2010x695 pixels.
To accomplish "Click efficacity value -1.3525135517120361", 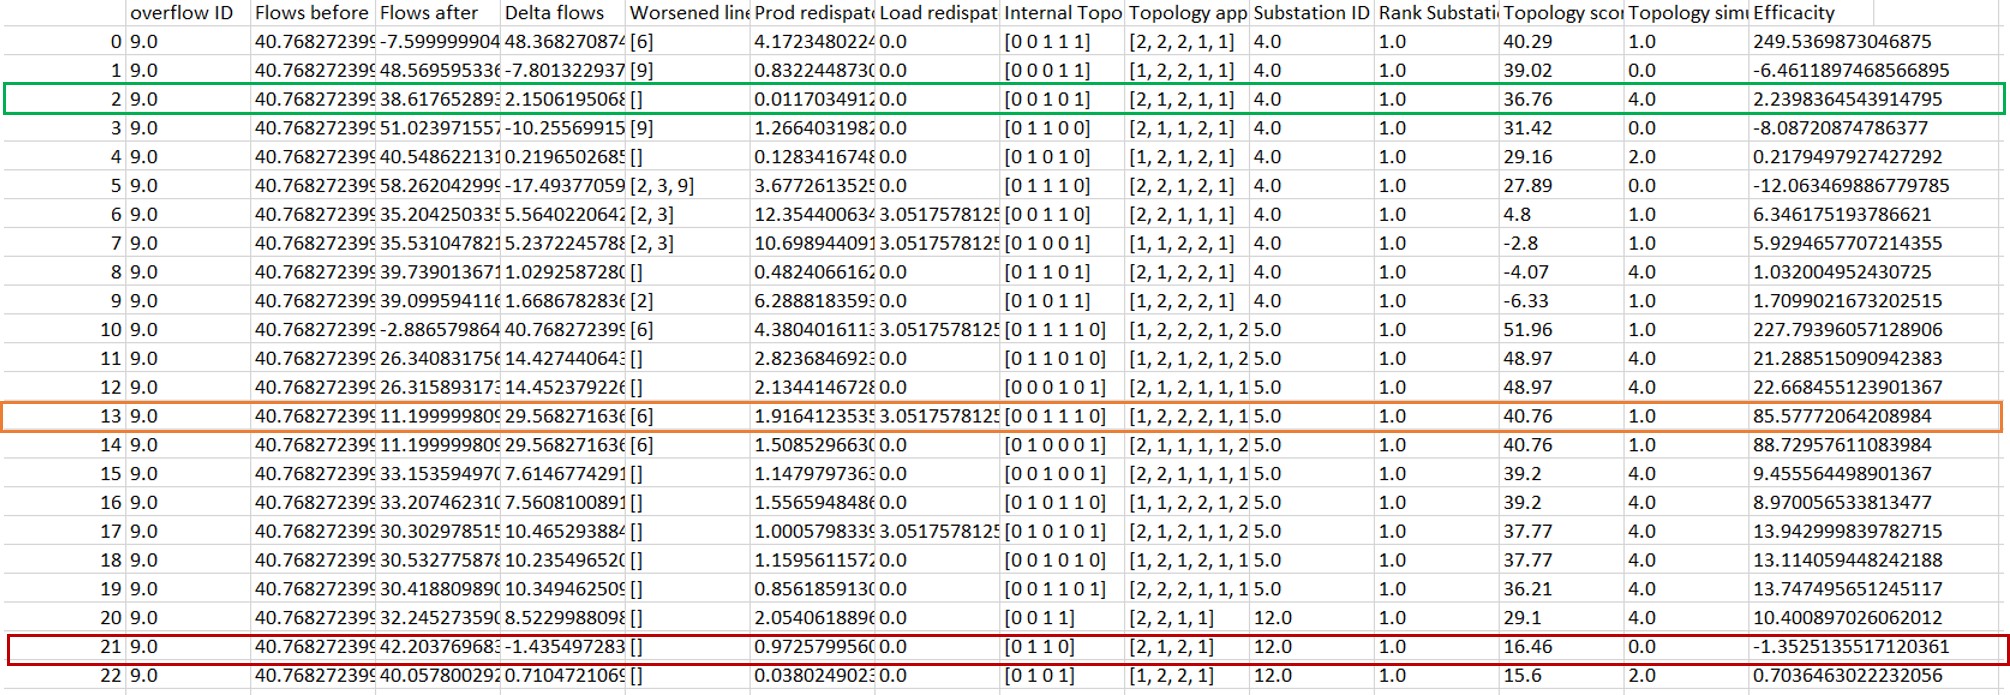I will point(1851,647).
